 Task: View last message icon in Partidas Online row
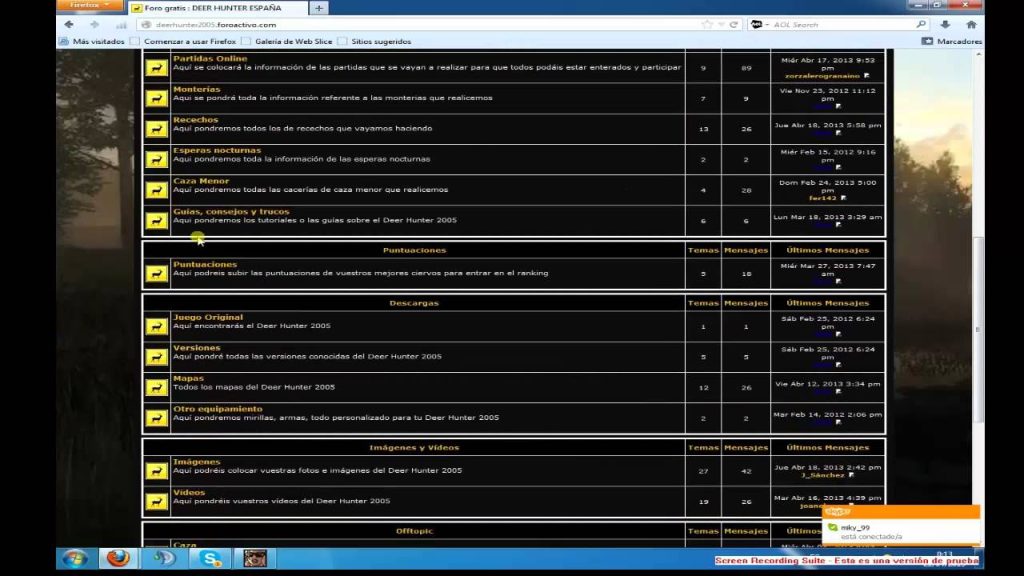pos(867,76)
